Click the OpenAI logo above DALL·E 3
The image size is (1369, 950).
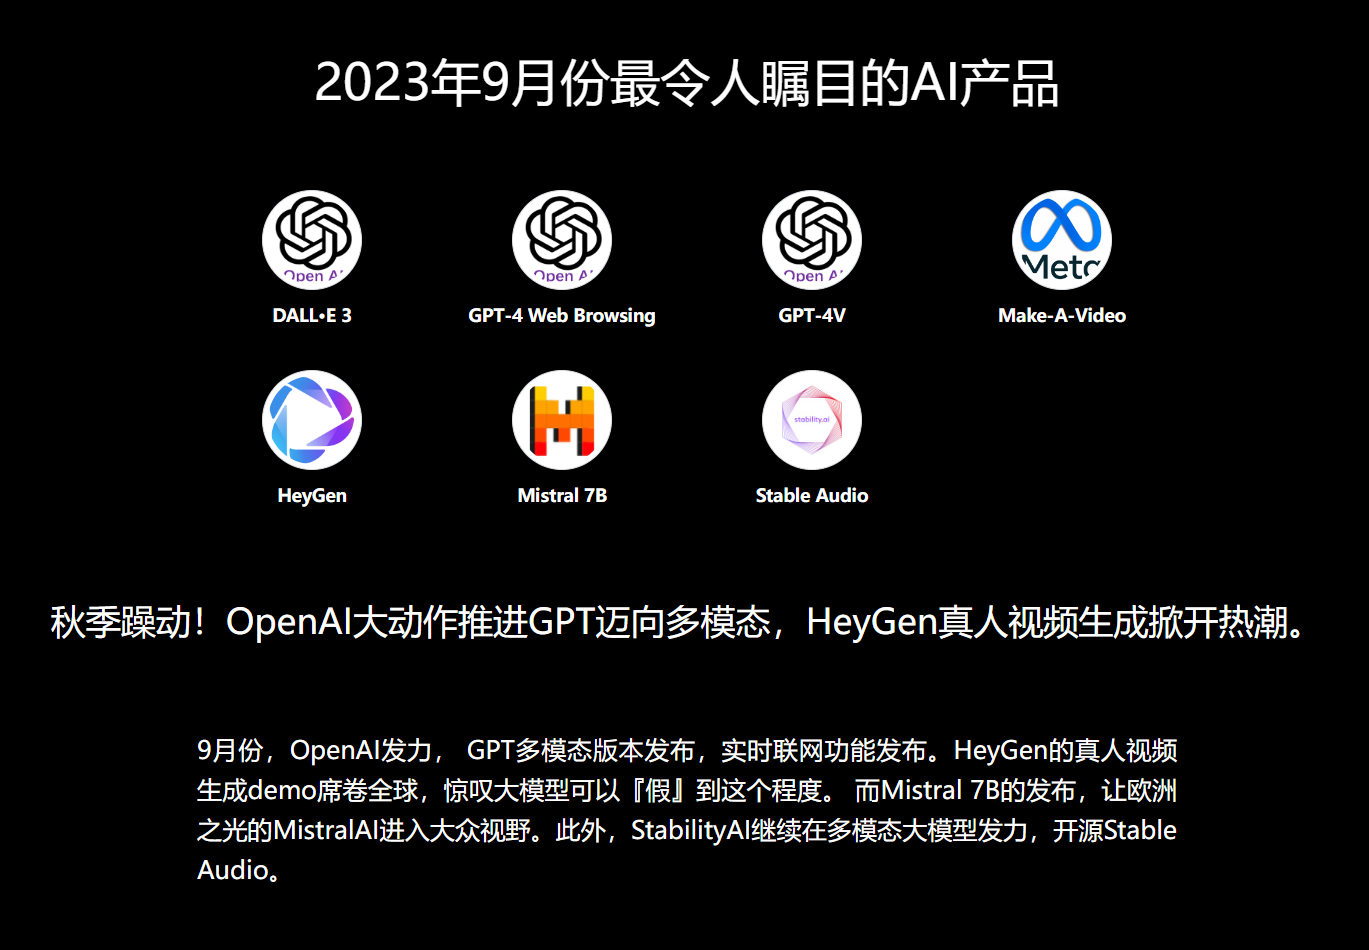coord(312,240)
